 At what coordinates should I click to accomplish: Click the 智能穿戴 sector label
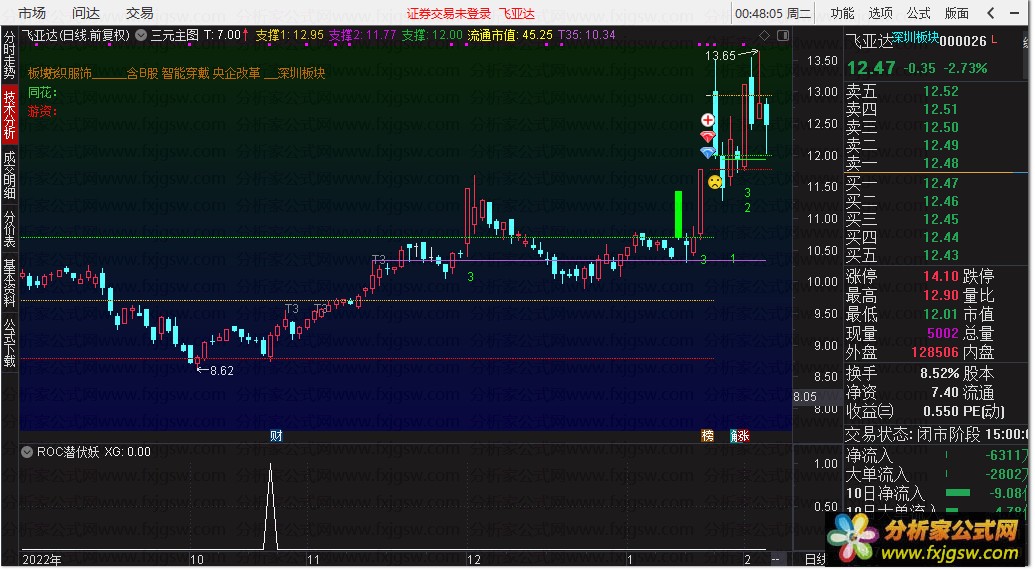[185, 74]
